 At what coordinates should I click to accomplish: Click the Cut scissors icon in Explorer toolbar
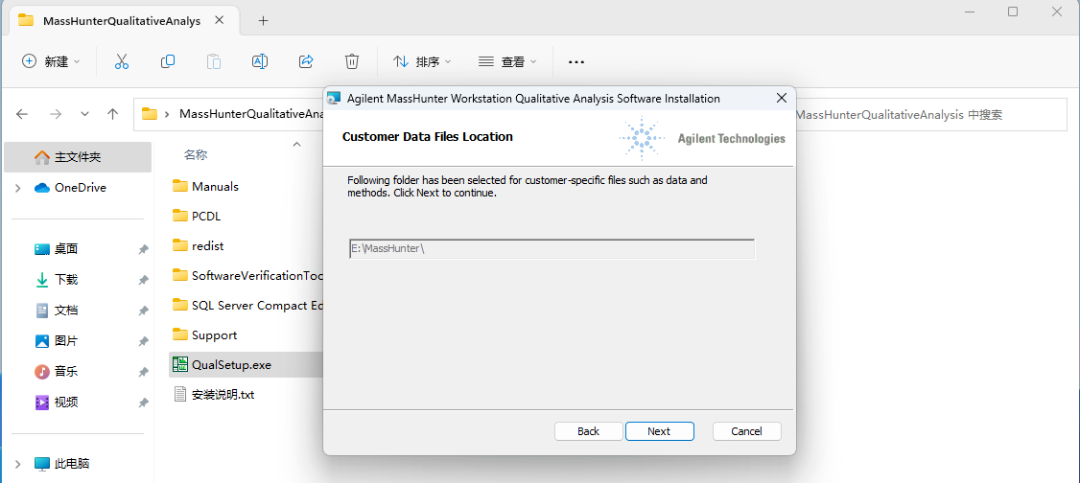pos(122,61)
